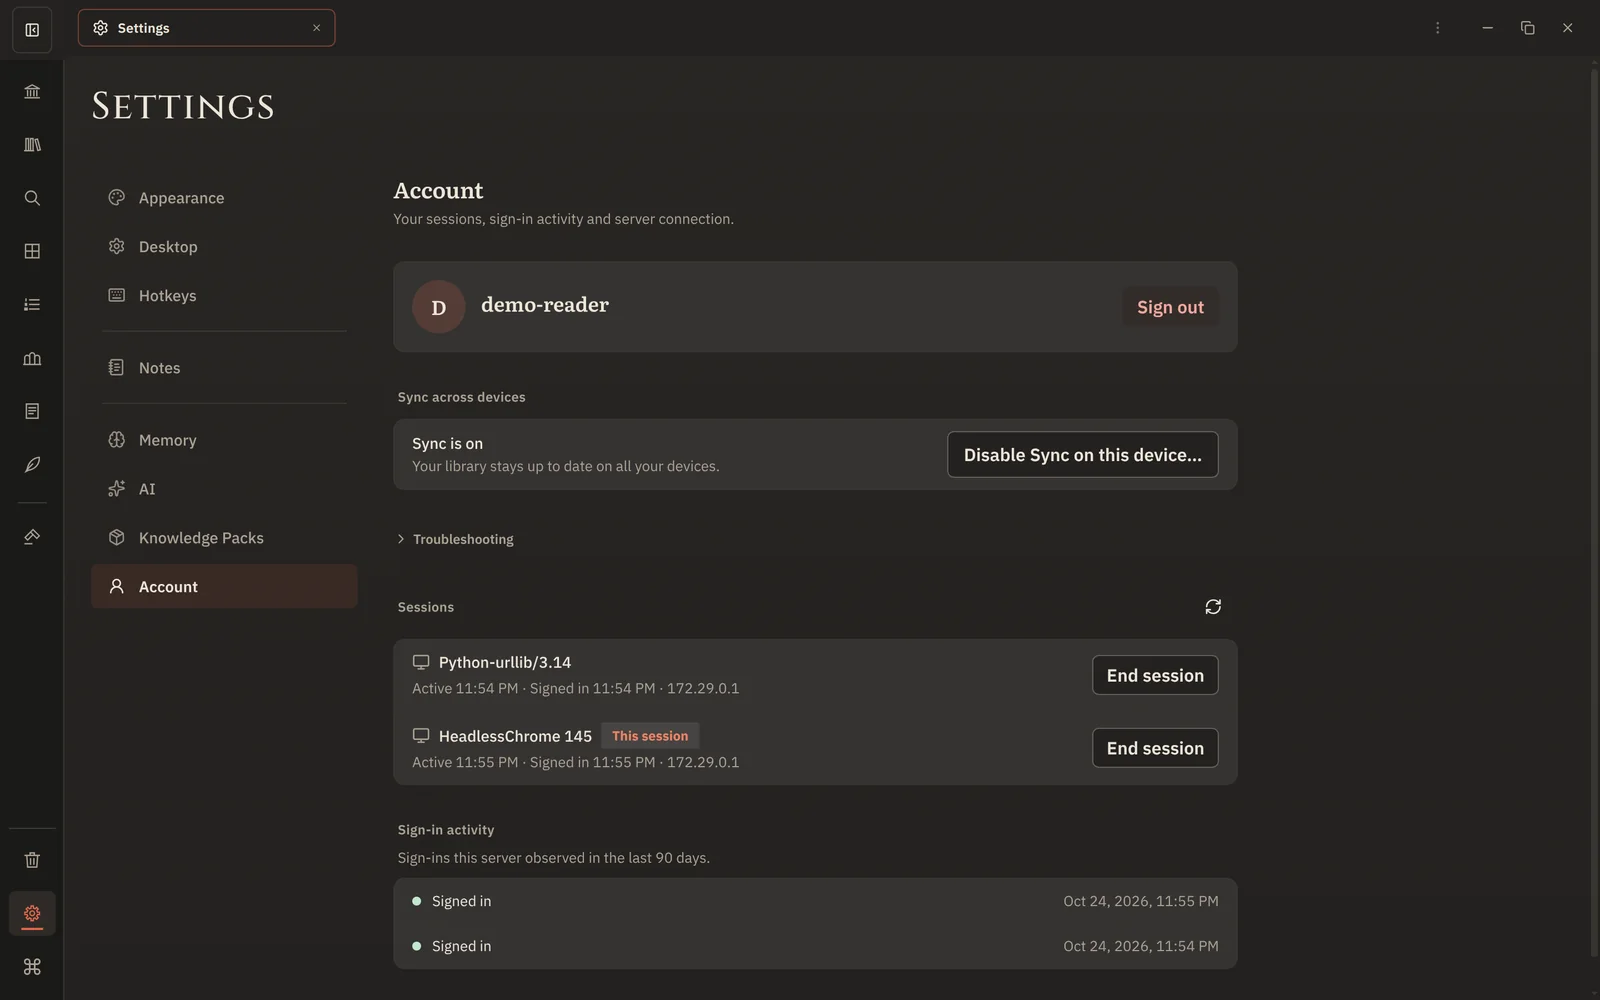
Task: Click the This session badge
Action: coord(650,736)
